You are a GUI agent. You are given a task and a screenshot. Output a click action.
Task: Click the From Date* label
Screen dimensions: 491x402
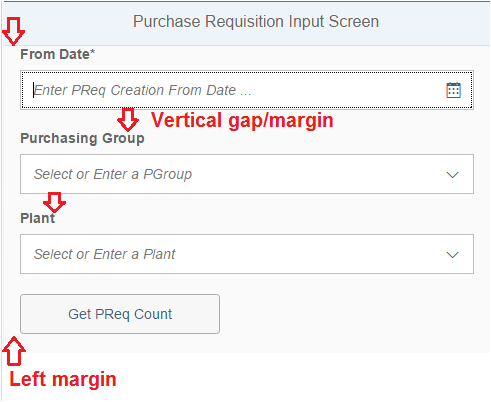(x=58, y=54)
